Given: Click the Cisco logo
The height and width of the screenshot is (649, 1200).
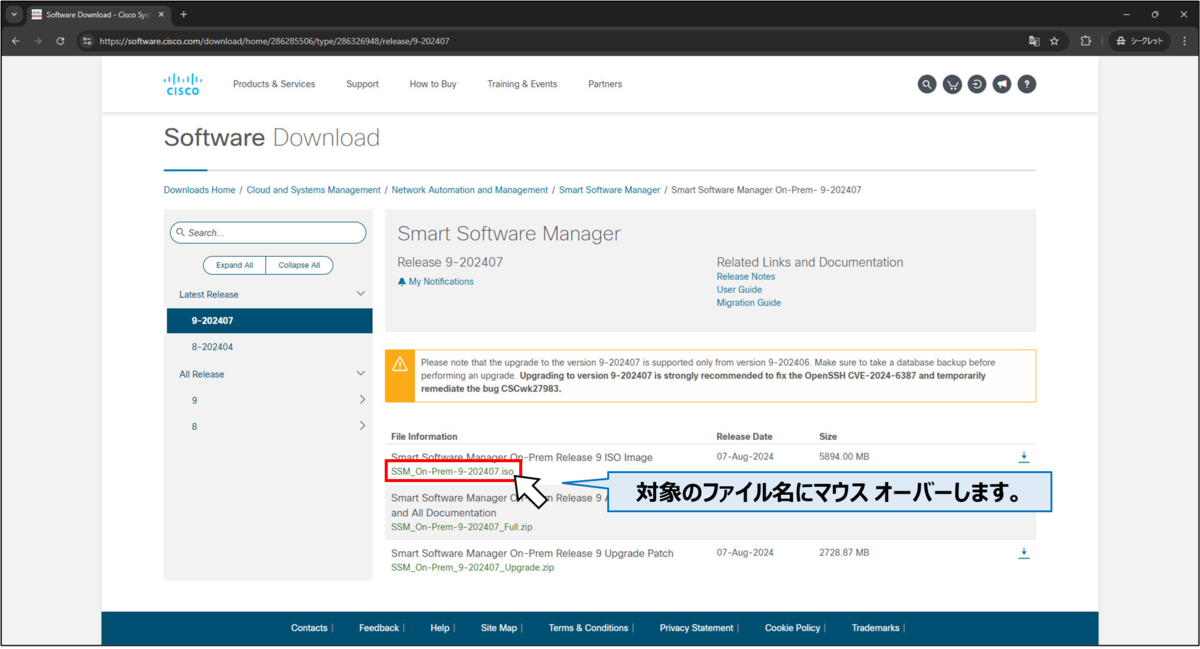Looking at the screenshot, I should [x=182, y=84].
